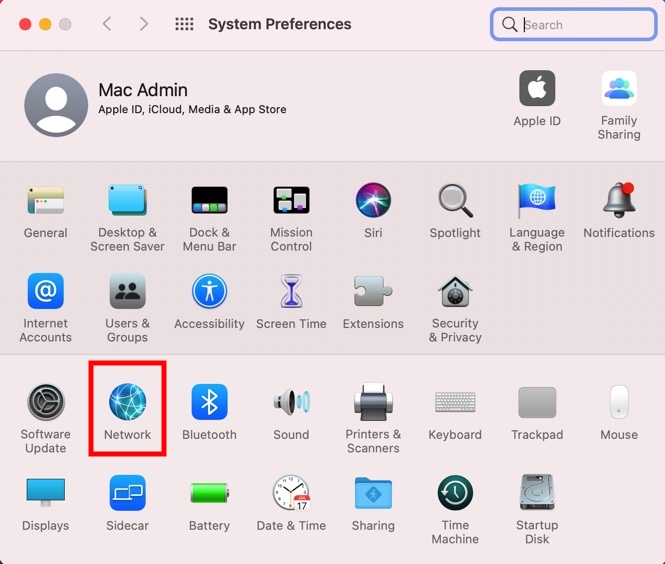Screen dimensions: 665x564
Task: Open Family Sharing settings
Action: [x=619, y=89]
